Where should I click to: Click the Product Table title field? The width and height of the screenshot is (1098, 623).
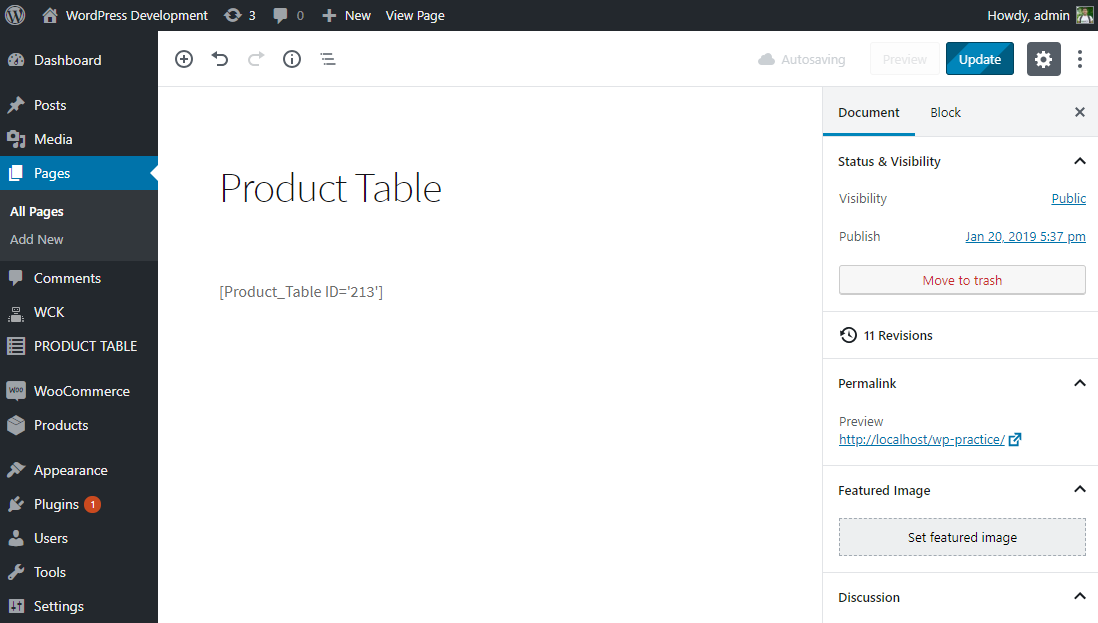331,188
